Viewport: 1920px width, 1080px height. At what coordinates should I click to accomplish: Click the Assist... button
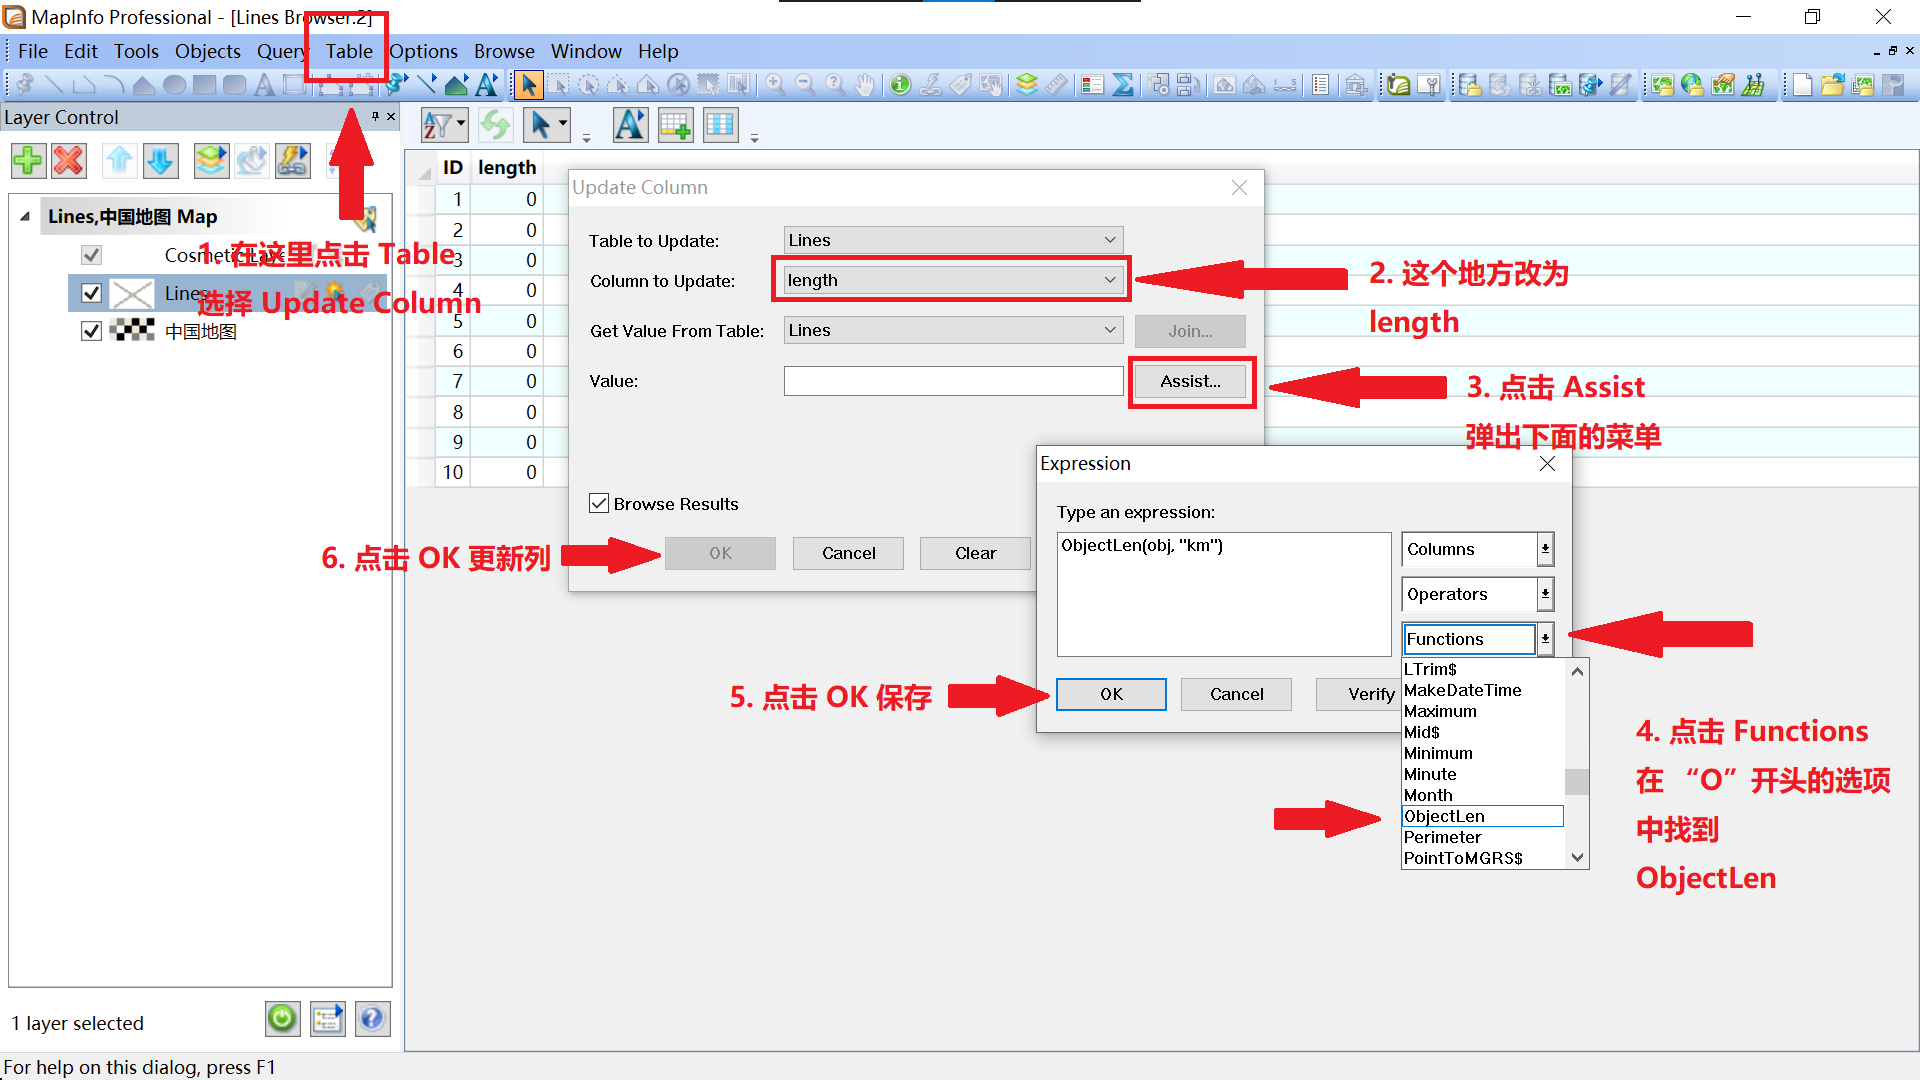tap(1190, 381)
